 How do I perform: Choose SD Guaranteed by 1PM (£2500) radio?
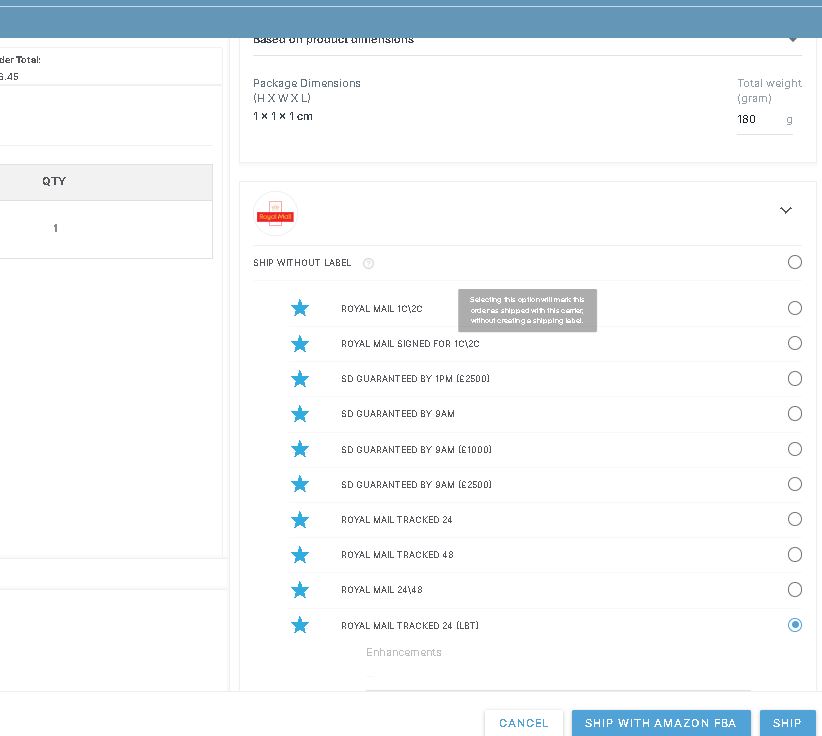(795, 378)
